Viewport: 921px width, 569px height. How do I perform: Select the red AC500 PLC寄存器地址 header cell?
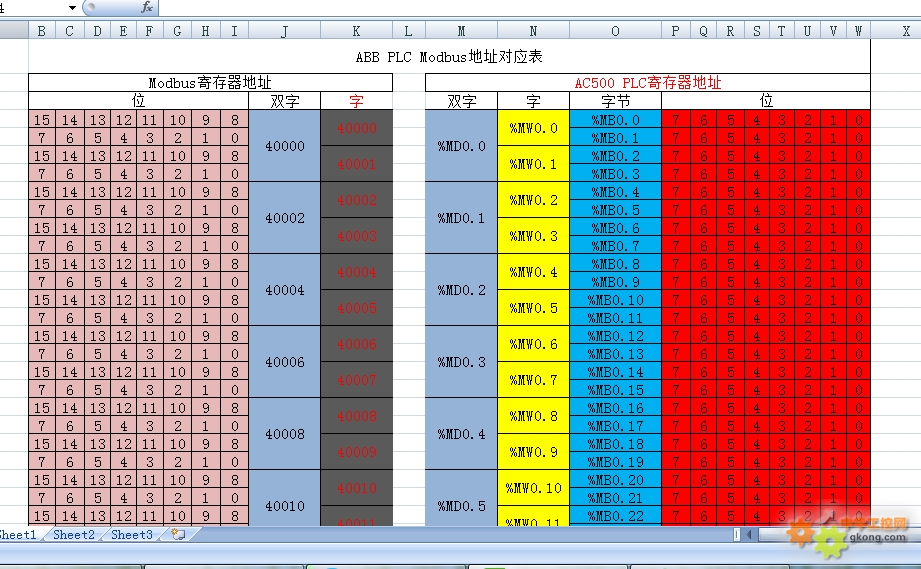pyautogui.click(x=648, y=83)
